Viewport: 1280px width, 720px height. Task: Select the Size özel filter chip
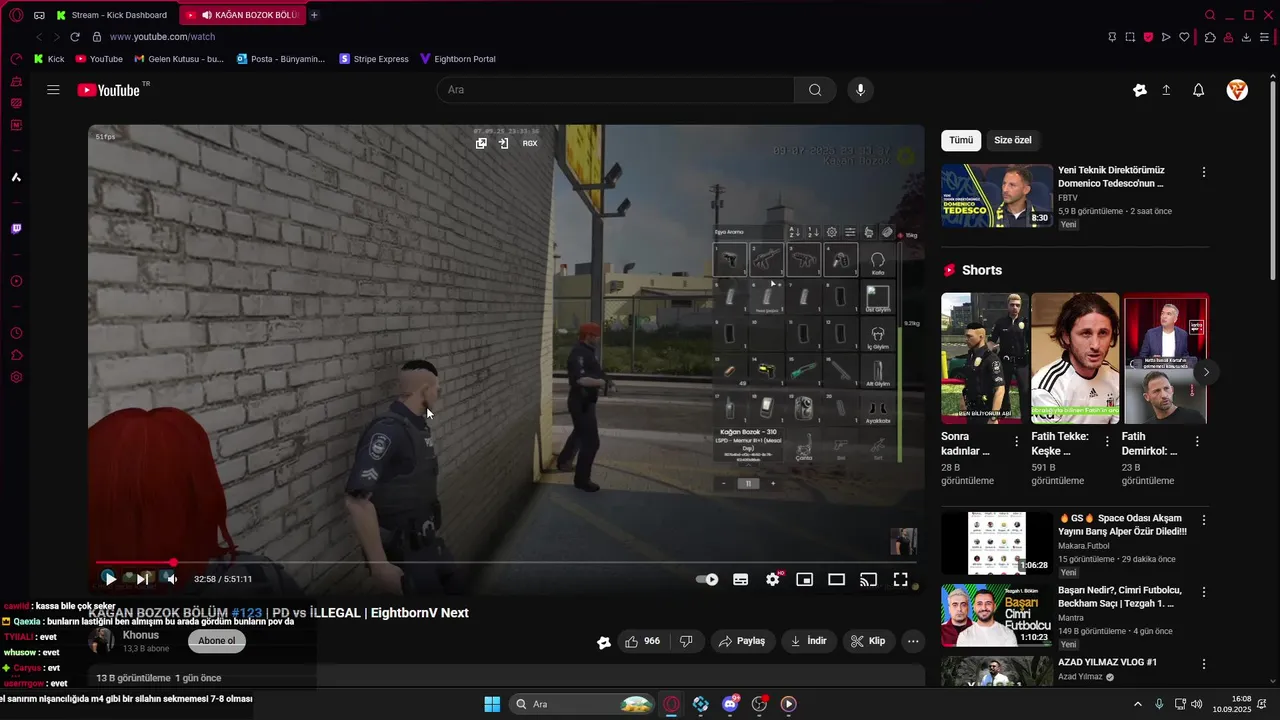(1013, 140)
